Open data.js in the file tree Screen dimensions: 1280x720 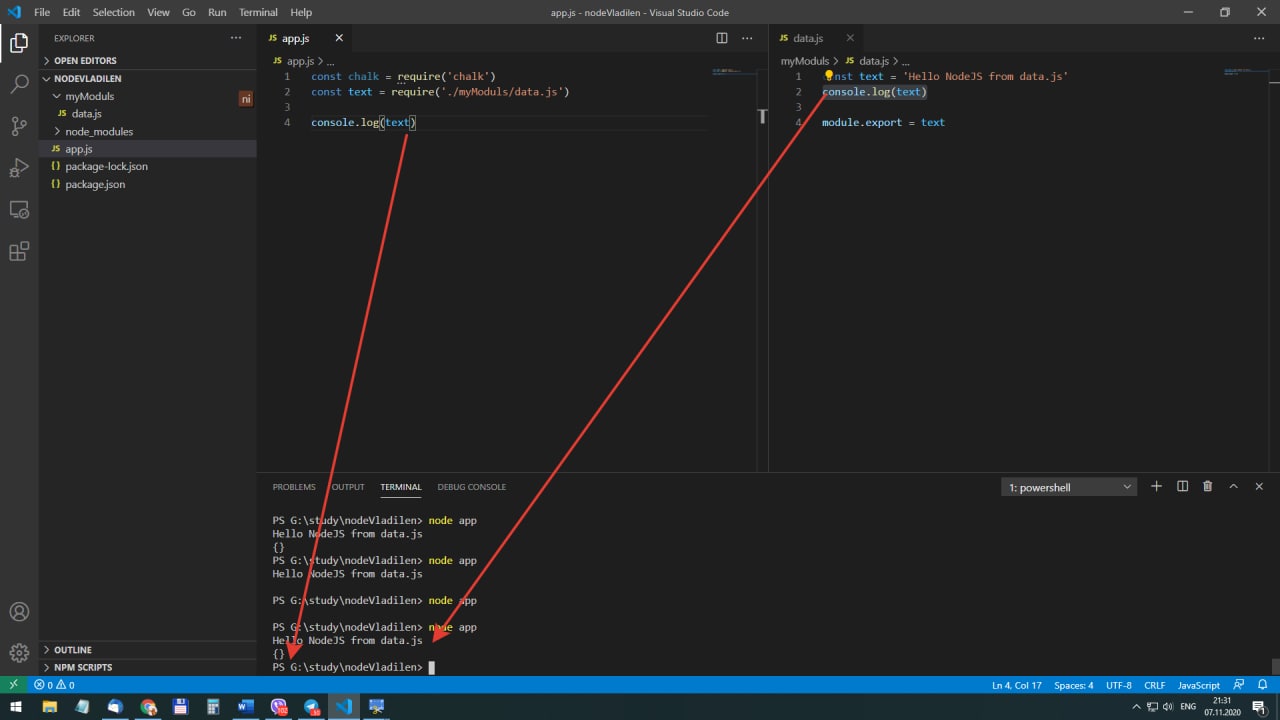(x=148, y=114)
